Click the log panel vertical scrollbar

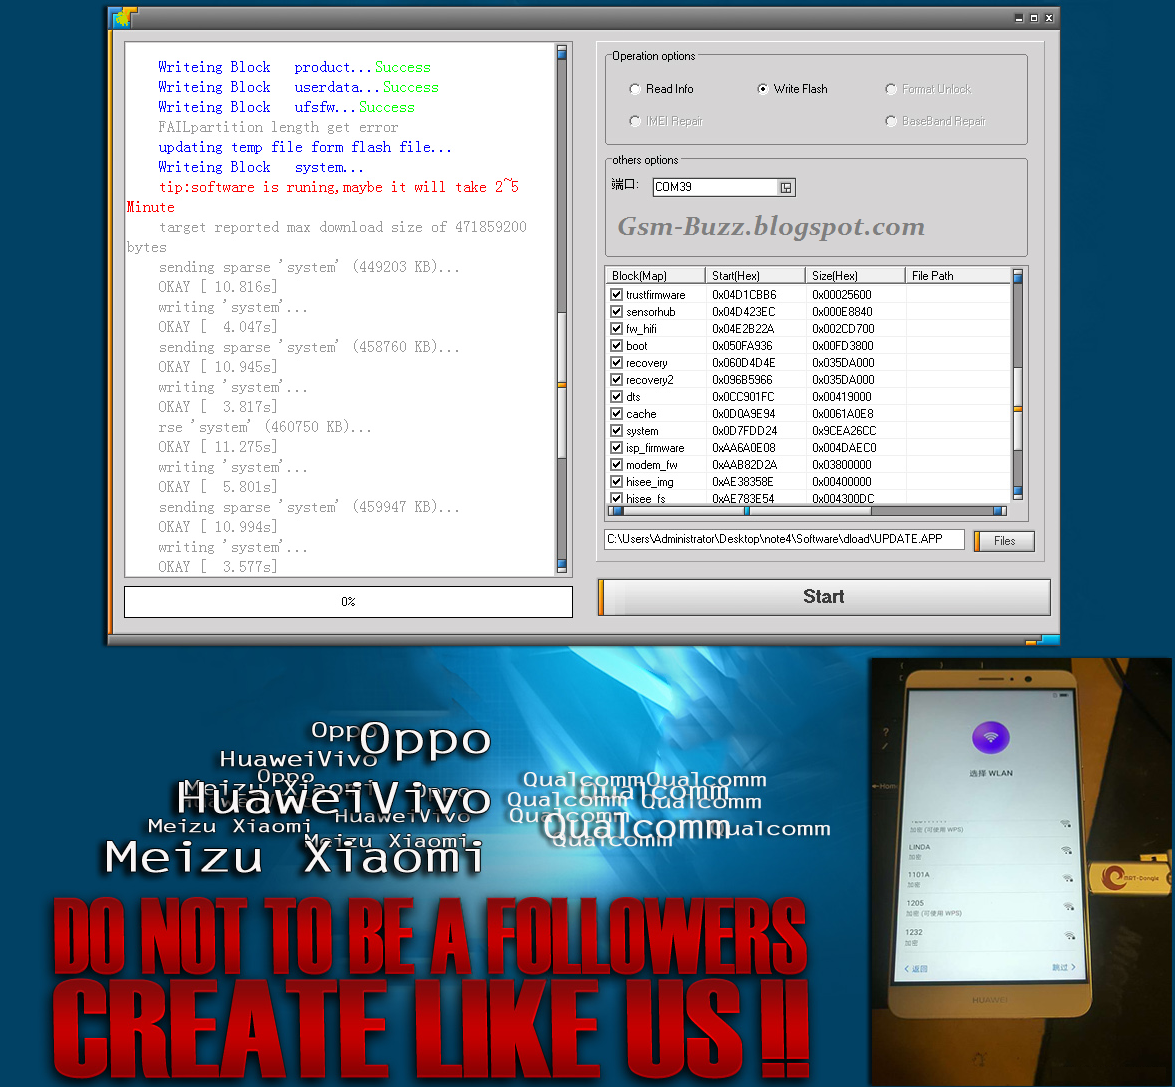561,309
